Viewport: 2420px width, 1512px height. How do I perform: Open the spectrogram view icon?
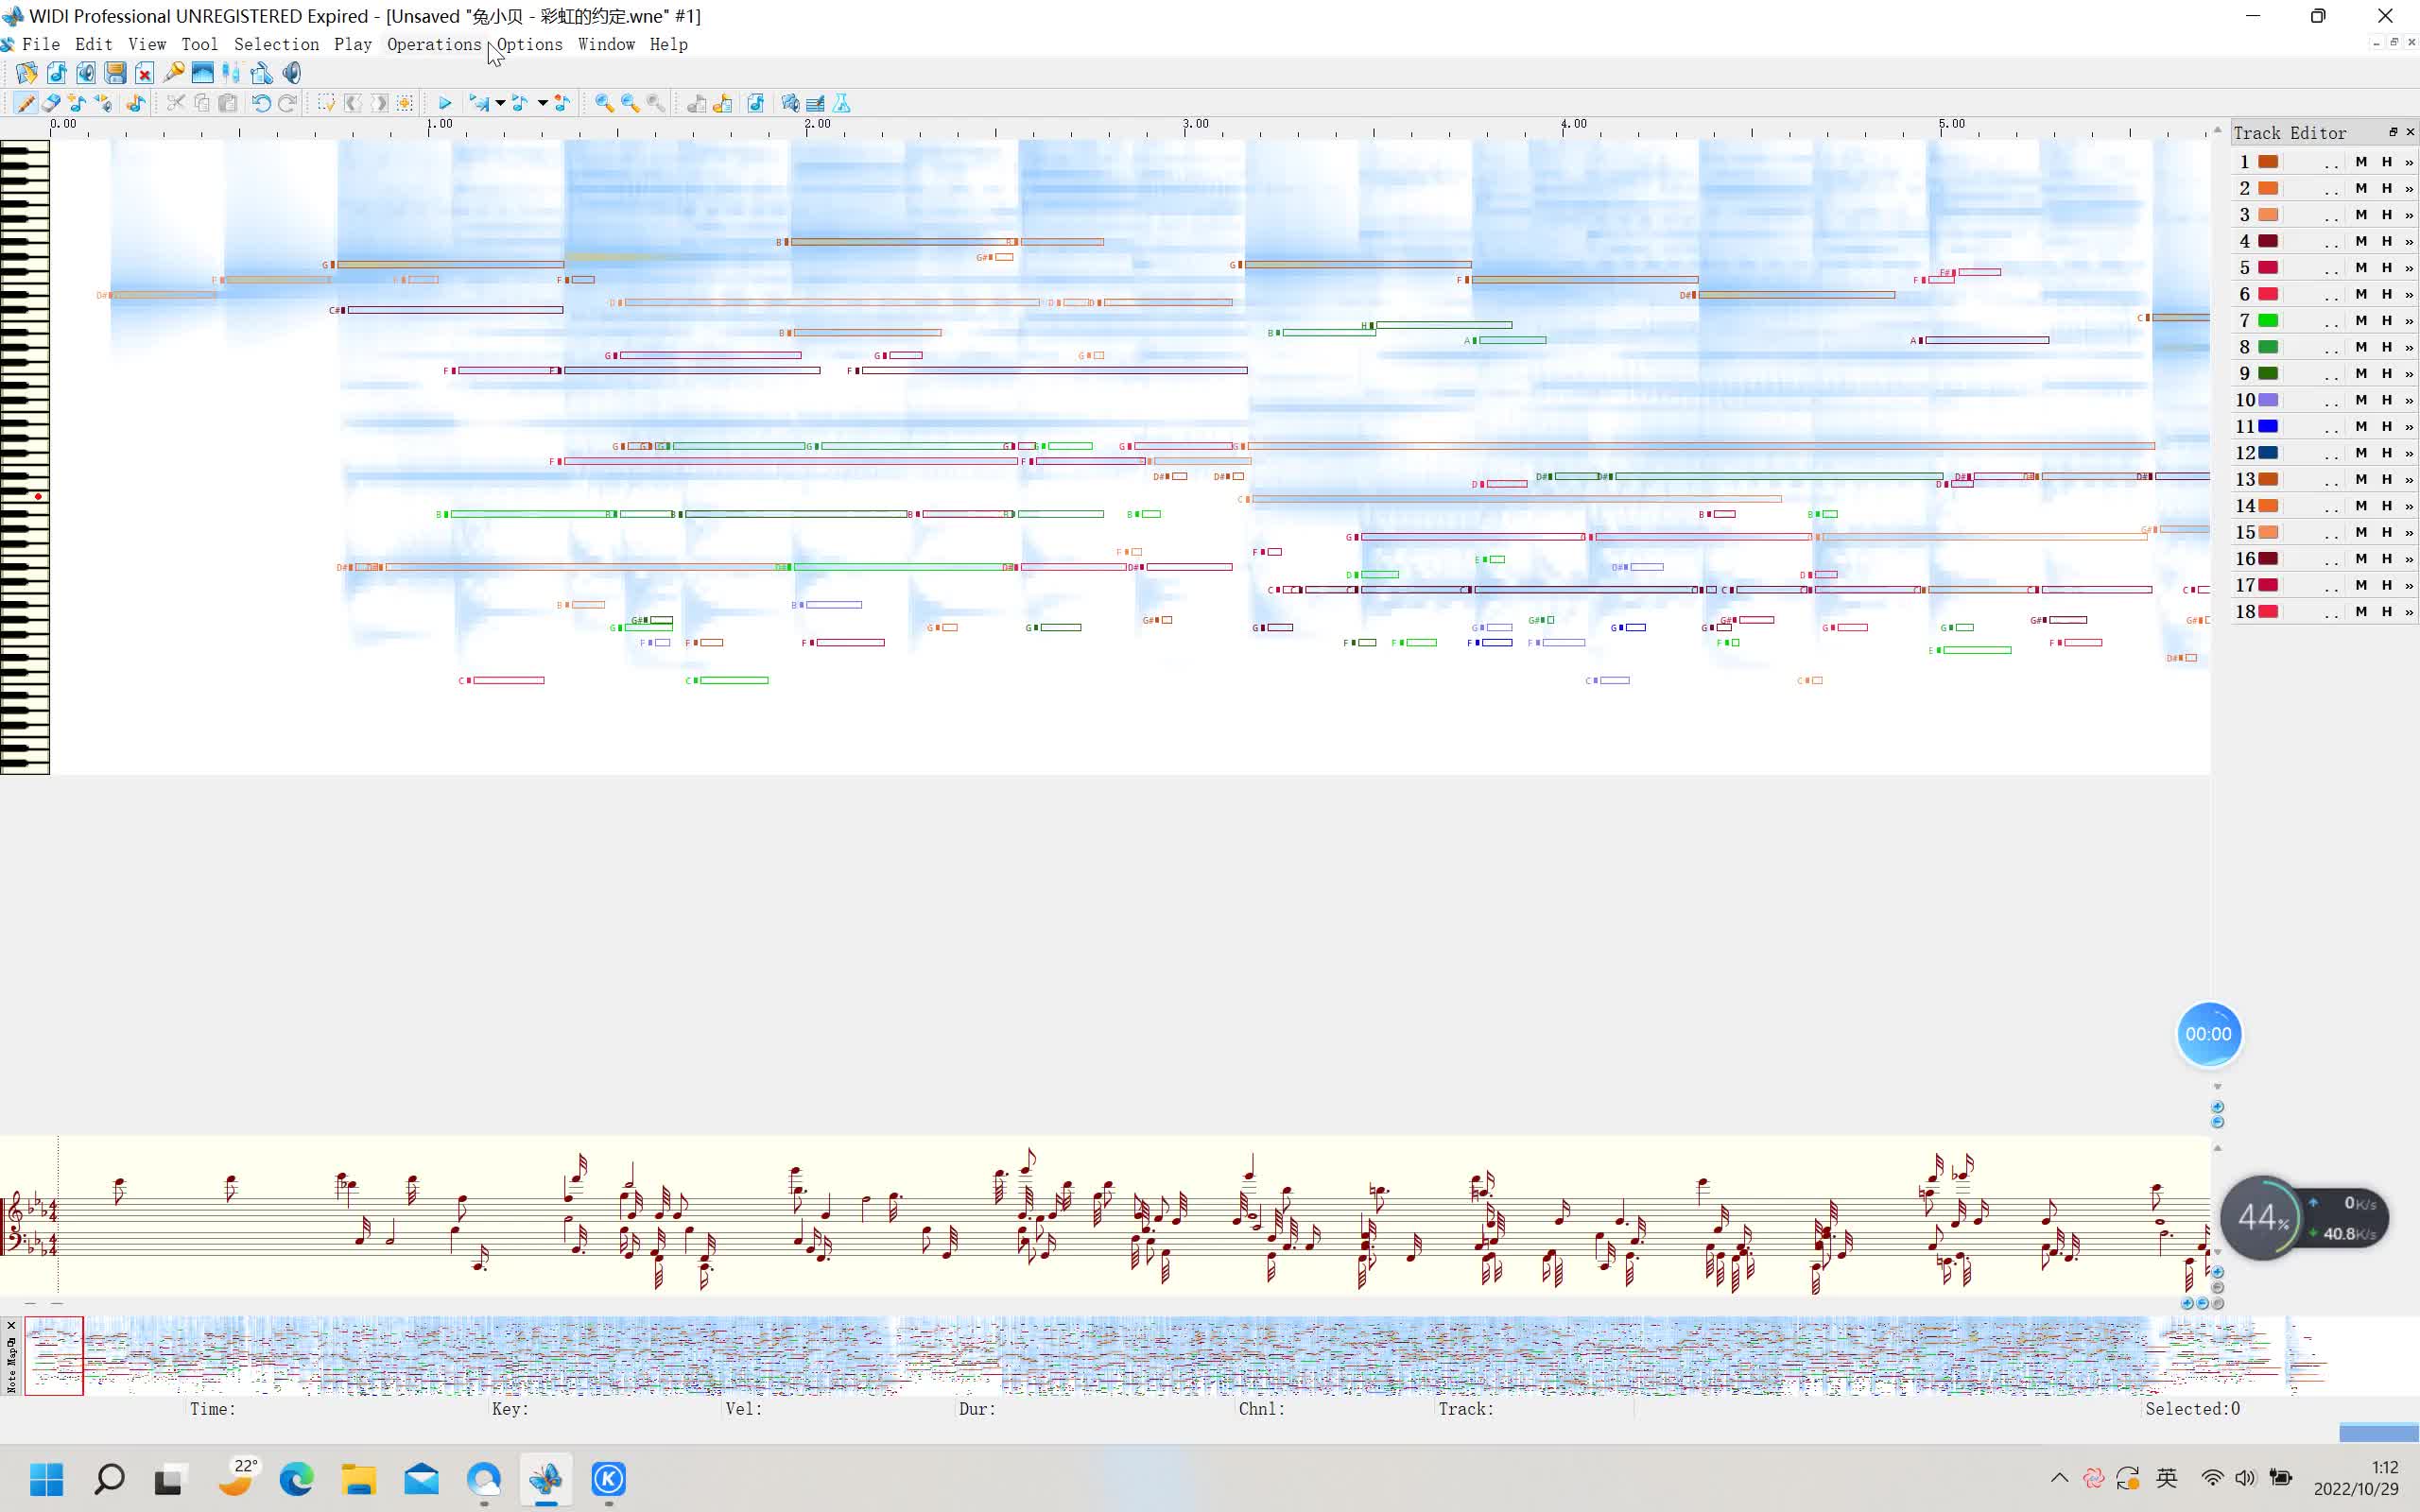tap(203, 73)
